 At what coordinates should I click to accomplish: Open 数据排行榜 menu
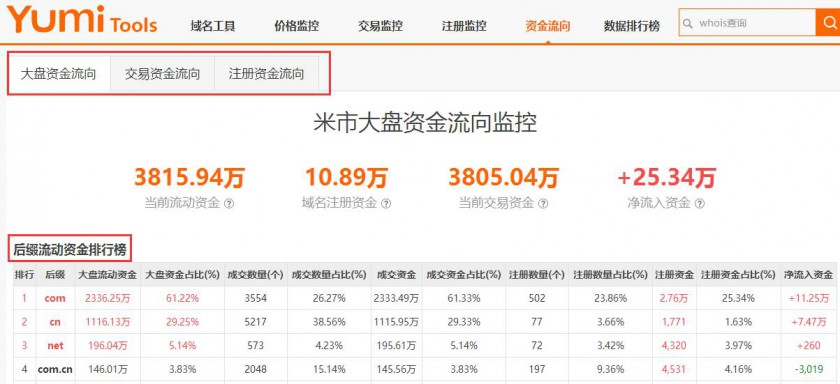632,26
